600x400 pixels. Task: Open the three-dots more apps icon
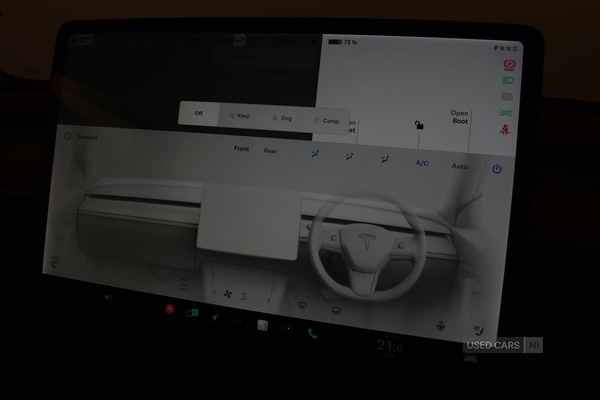(x=238, y=321)
